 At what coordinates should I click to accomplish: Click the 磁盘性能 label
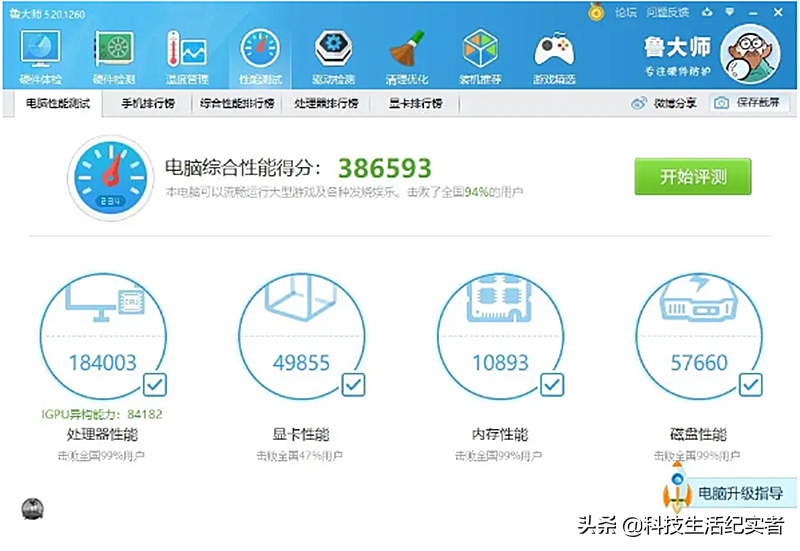tap(698, 435)
